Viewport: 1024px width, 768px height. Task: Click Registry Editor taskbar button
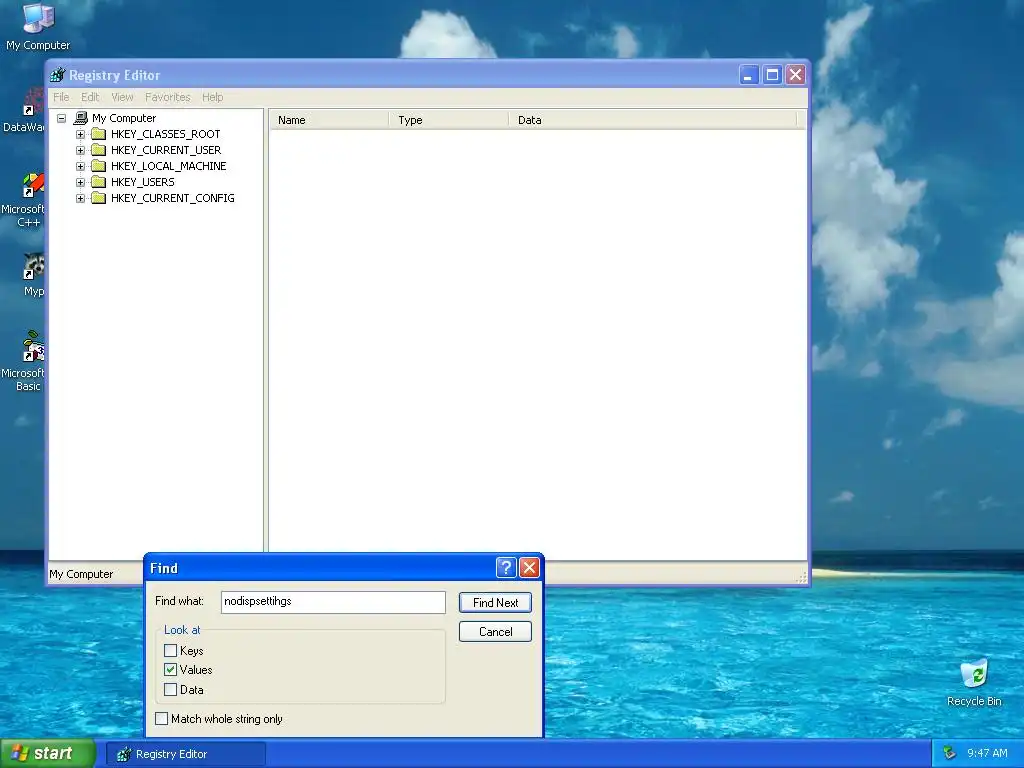(x=185, y=754)
